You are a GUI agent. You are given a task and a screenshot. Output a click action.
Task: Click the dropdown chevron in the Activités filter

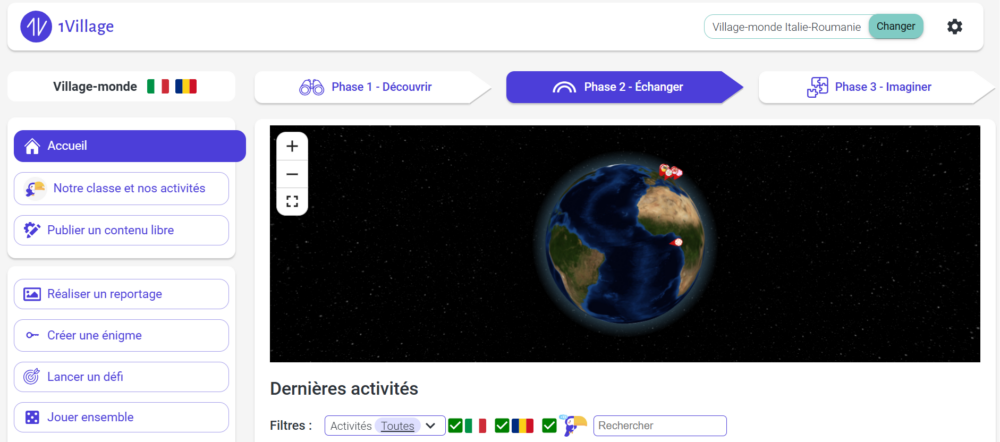[x=431, y=425]
